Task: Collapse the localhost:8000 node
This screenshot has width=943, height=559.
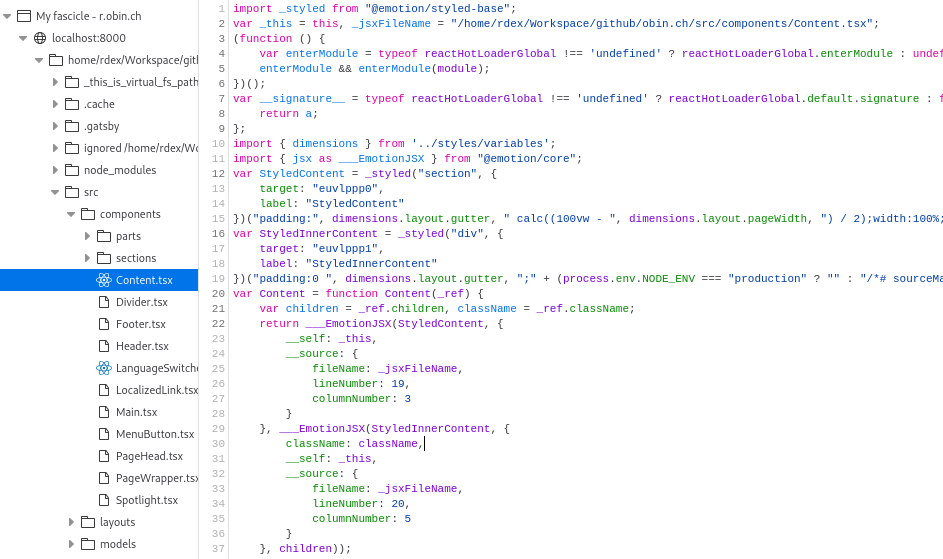Action: click(x=23, y=38)
